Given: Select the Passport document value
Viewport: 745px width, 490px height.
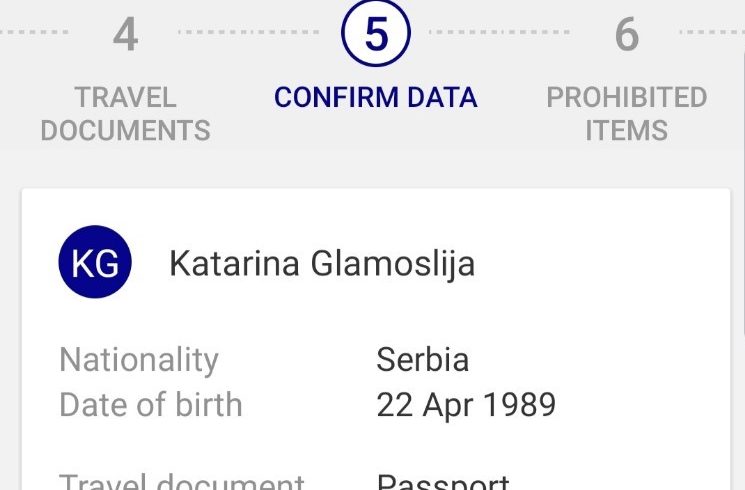Looking at the screenshot, I should pos(443,481).
